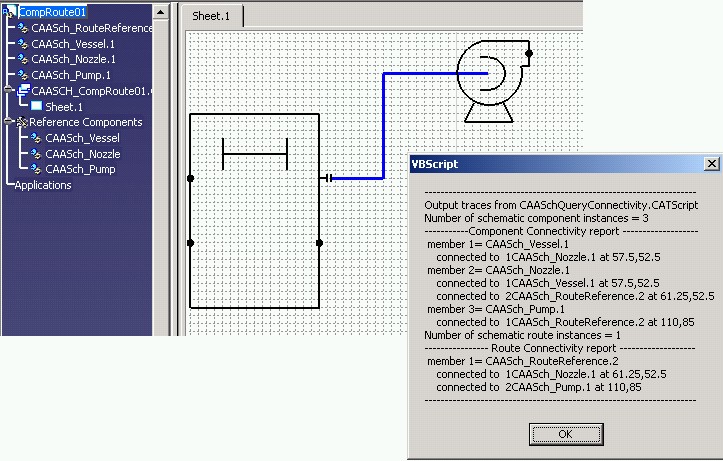
Task: Click the reference CAASch_Nozzle icon
Action: pyautogui.click(x=36, y=154)
